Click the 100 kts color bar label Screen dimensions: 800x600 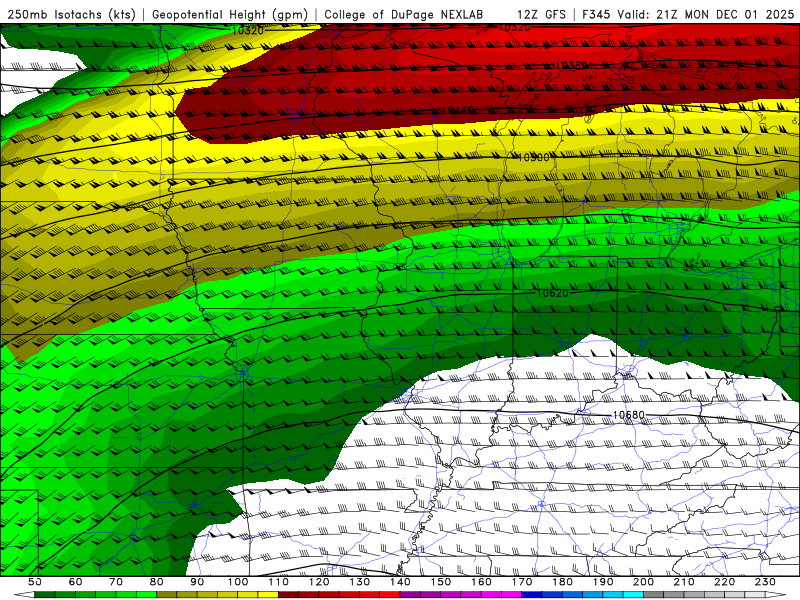[x=238, y=582]
